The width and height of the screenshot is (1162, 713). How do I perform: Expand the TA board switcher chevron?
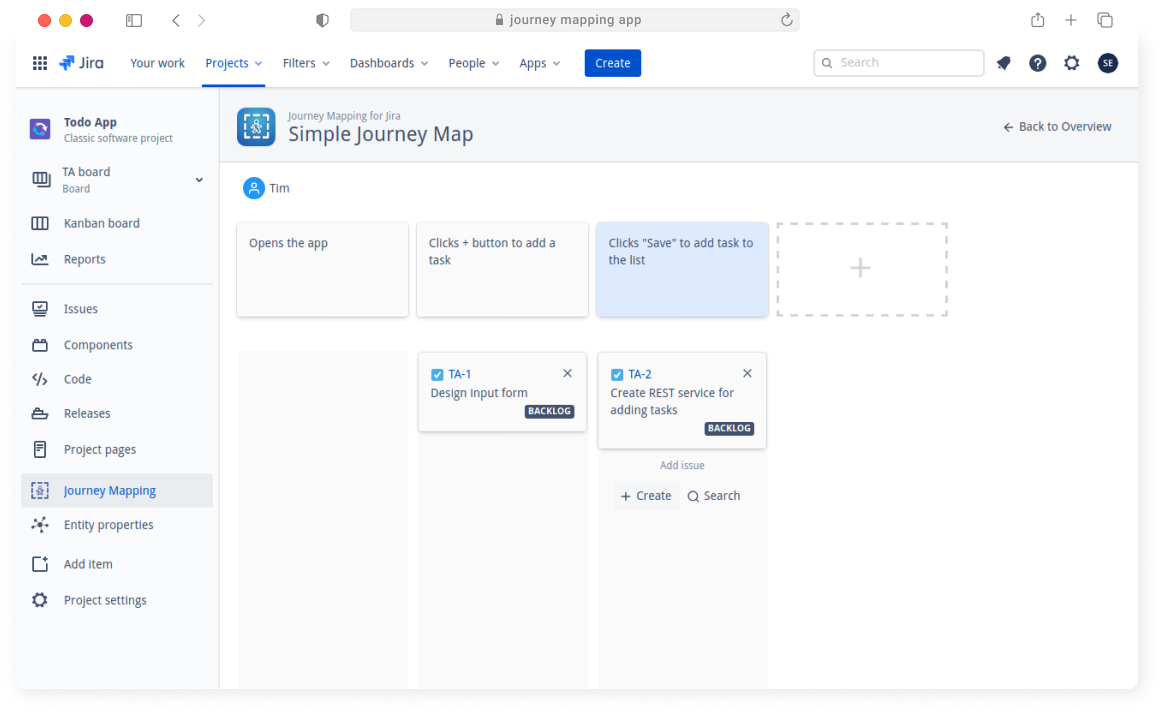pos(199,180)
